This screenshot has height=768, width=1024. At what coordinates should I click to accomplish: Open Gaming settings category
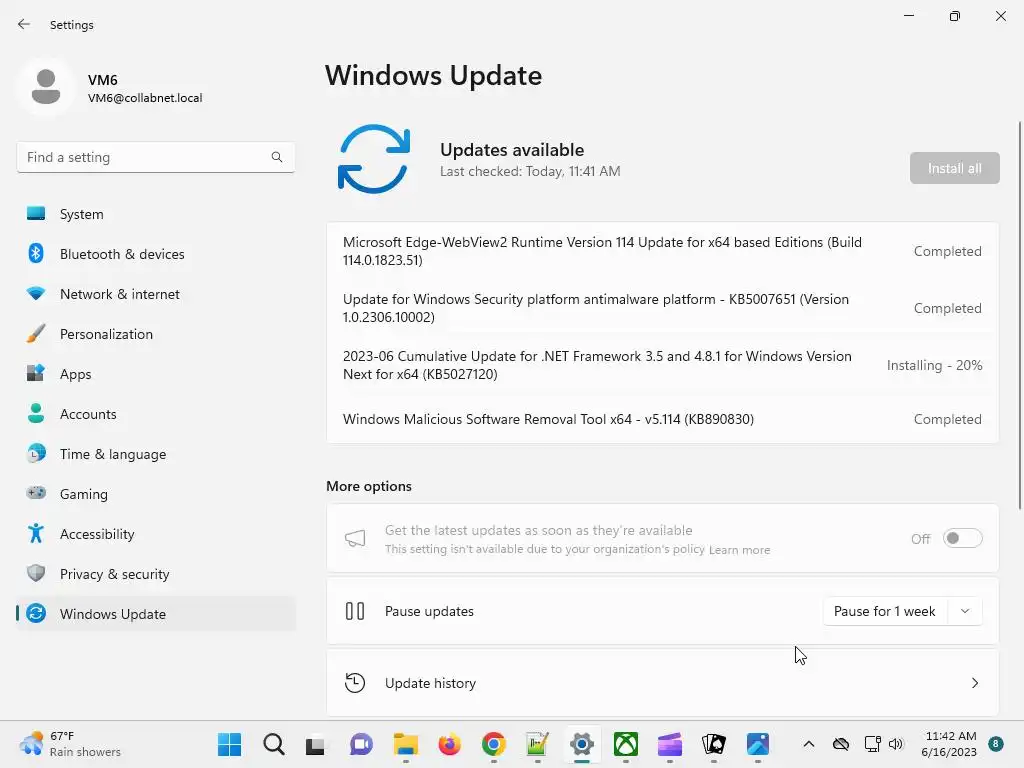click(x=155, y=494)
